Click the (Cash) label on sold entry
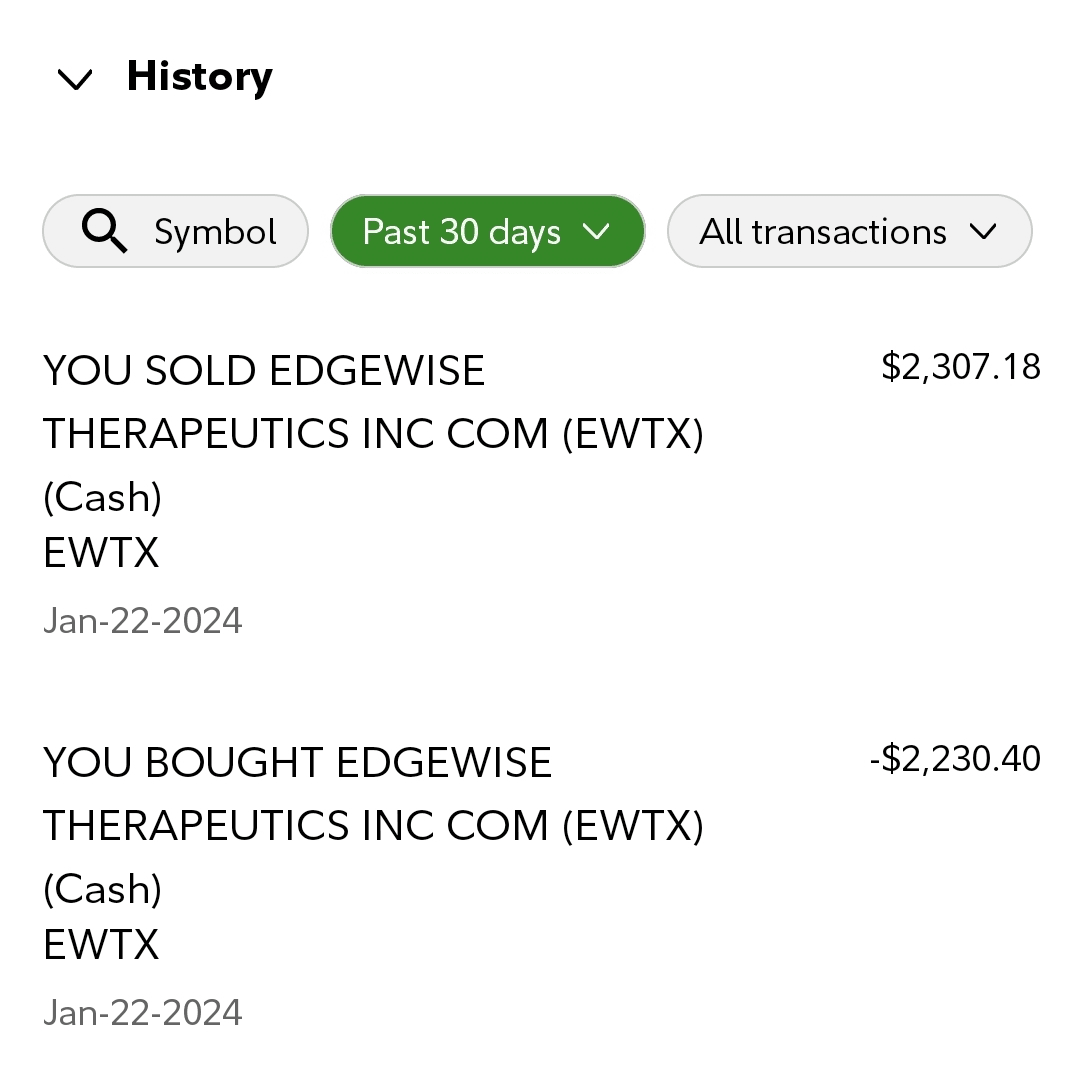This screenshot has height=1083, width=1080. click(x=102, y=497)
